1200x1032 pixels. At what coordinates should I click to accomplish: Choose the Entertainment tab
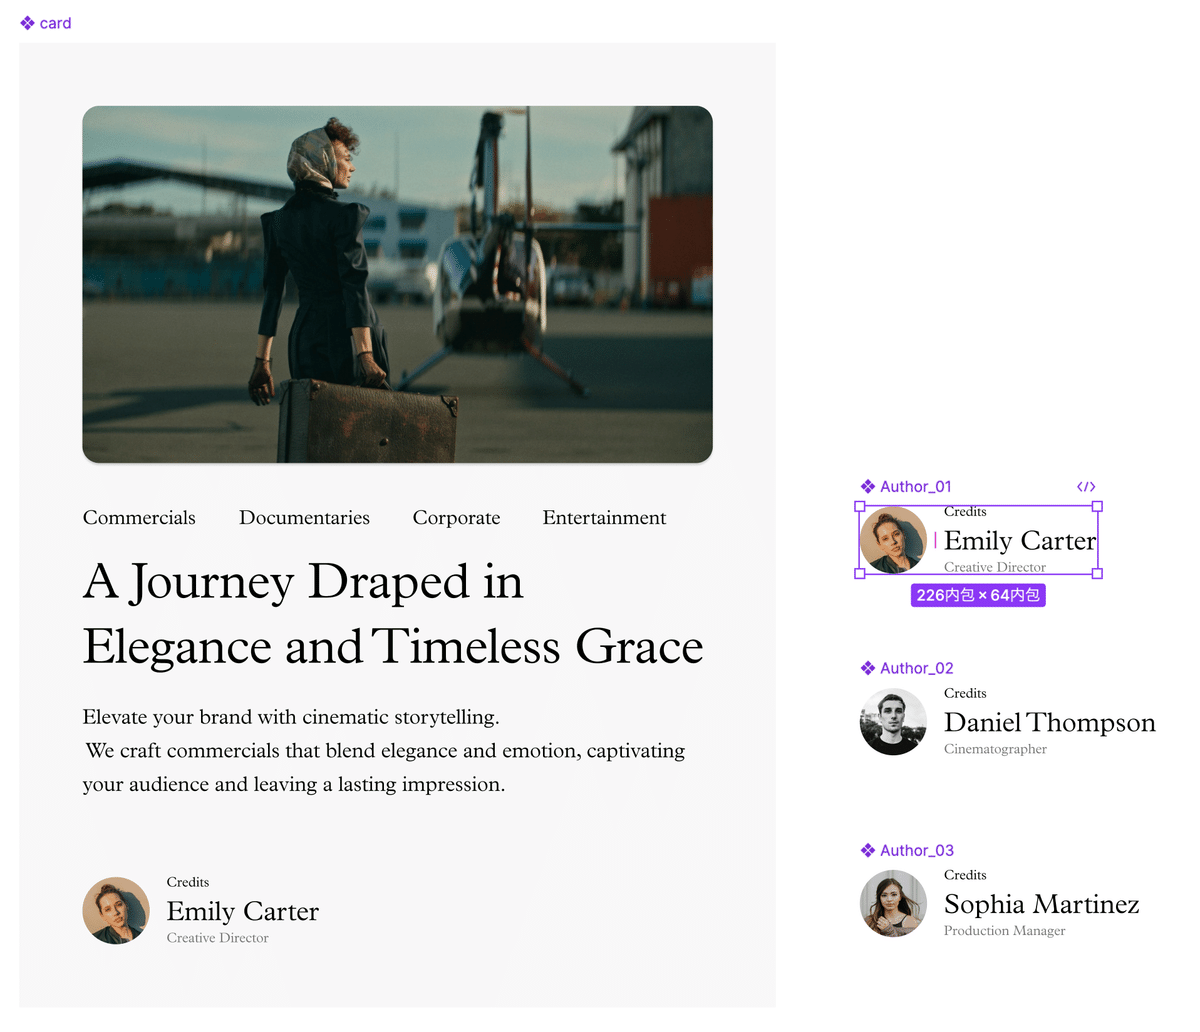click(604, 518)
